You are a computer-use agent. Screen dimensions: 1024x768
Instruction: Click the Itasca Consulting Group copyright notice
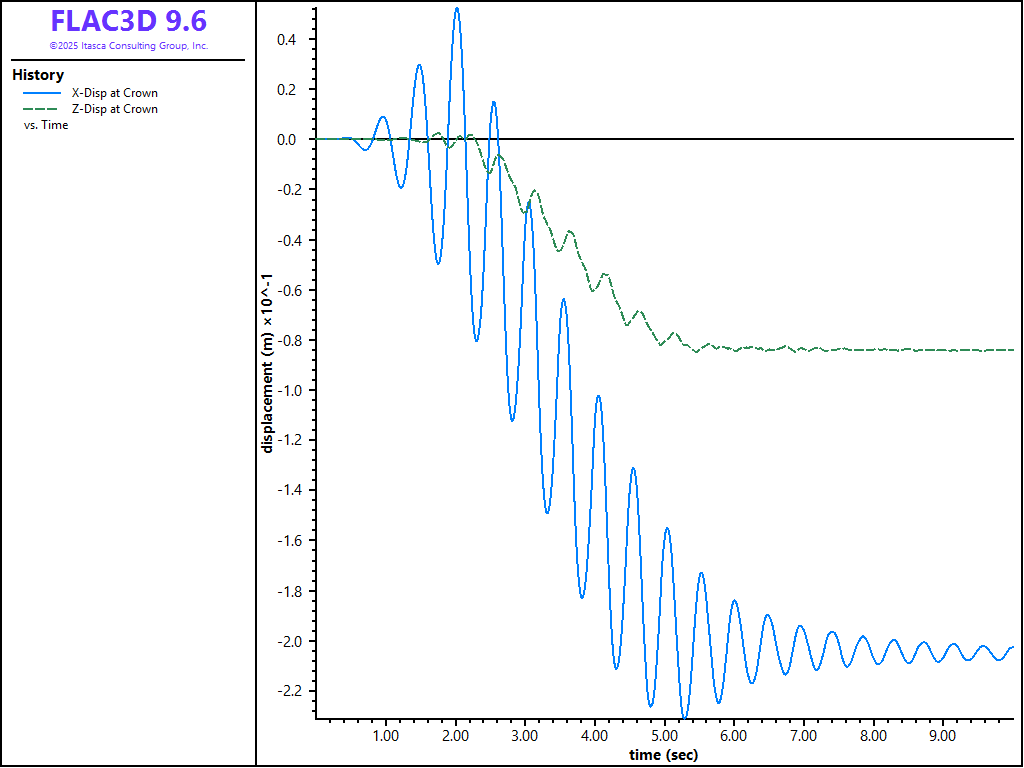(129, 46)
